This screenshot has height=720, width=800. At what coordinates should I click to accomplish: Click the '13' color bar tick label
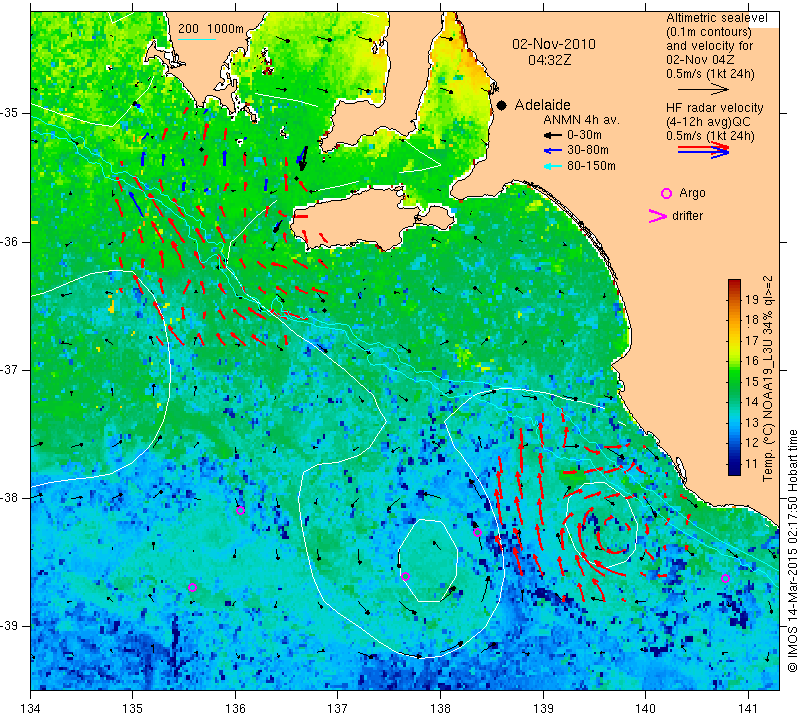pos(752,423)
